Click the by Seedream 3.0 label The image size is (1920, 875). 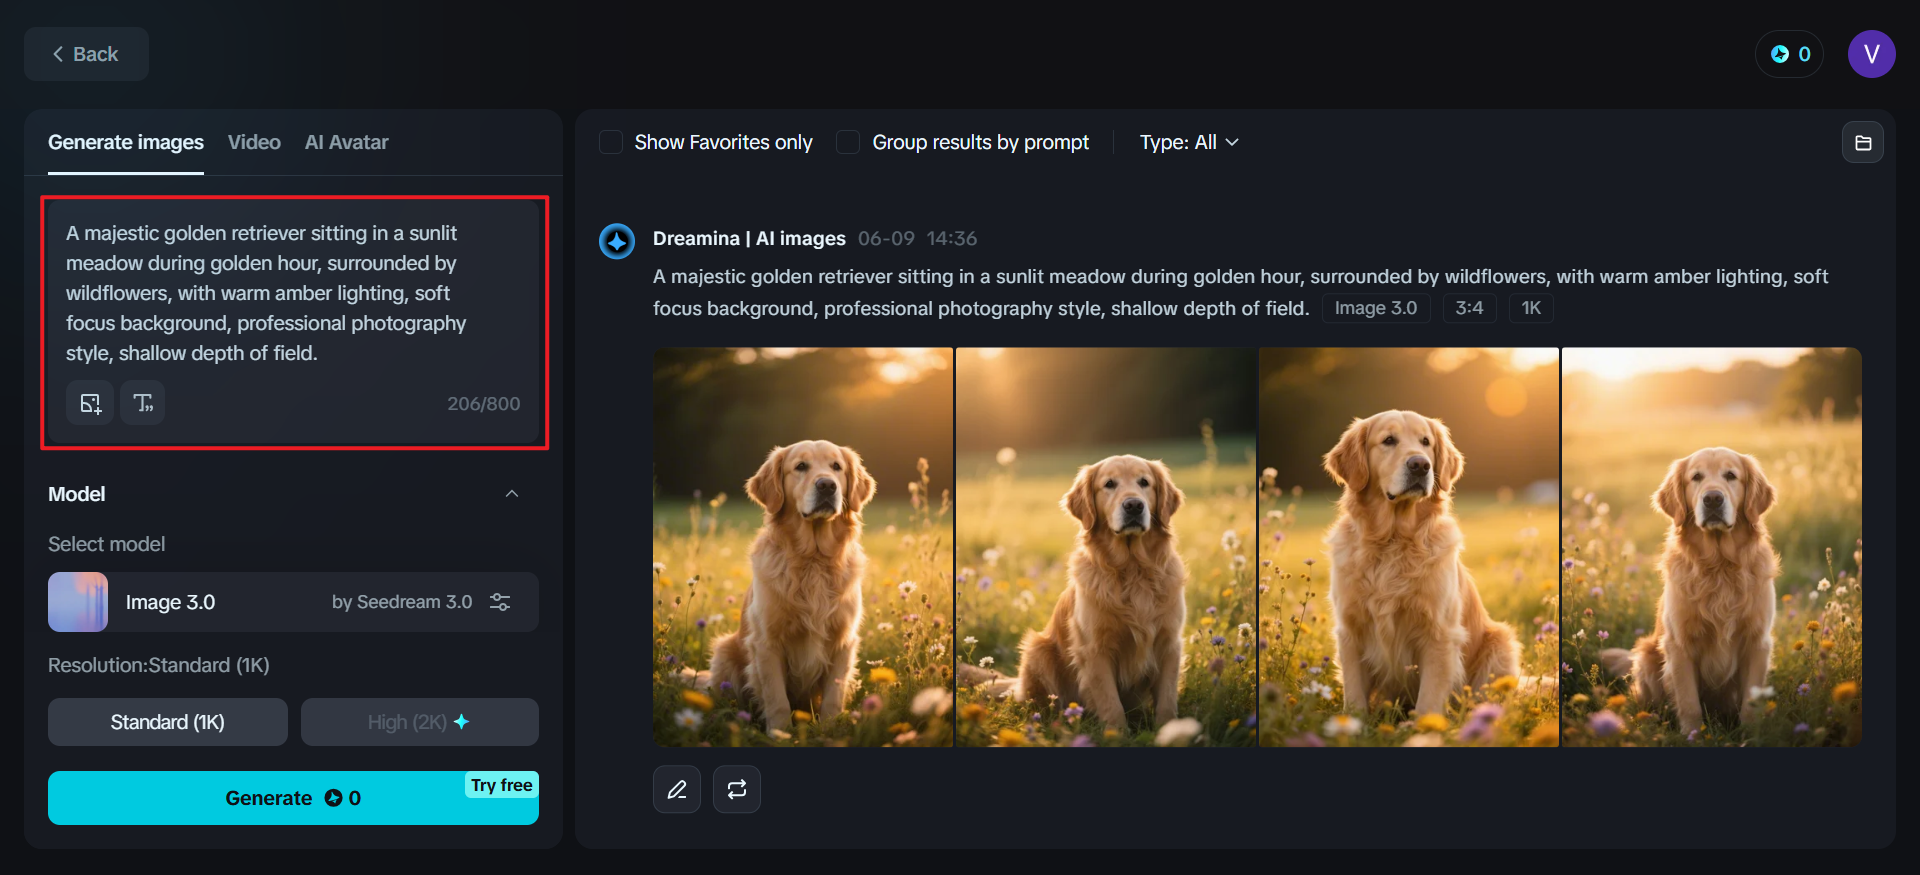tap(402, 602)
